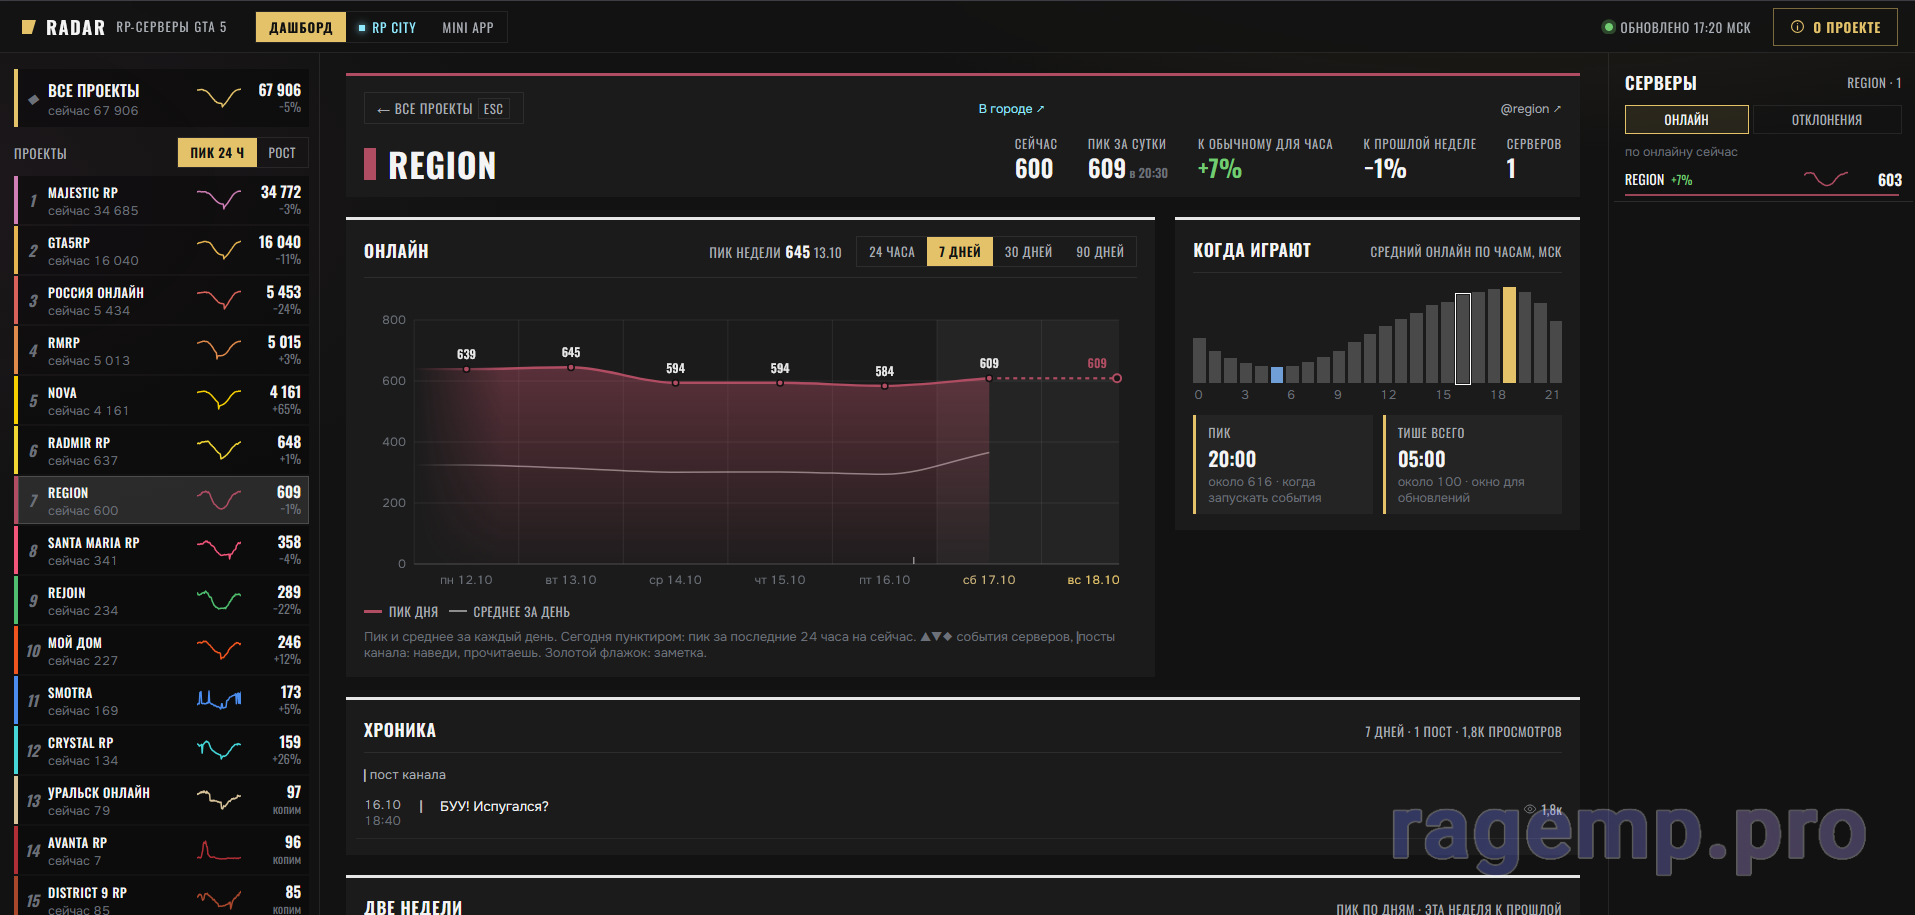
Task: Open the Все проекты summary row
Action: point(162,98)
